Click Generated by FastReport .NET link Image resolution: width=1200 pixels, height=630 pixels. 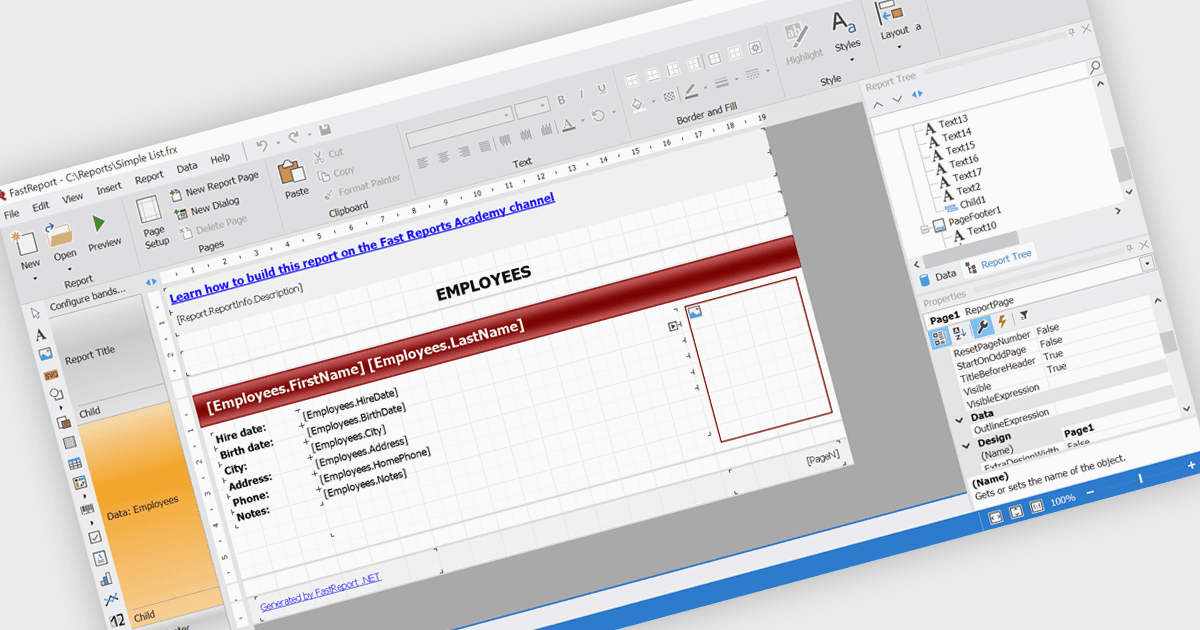tap(320, 591)
